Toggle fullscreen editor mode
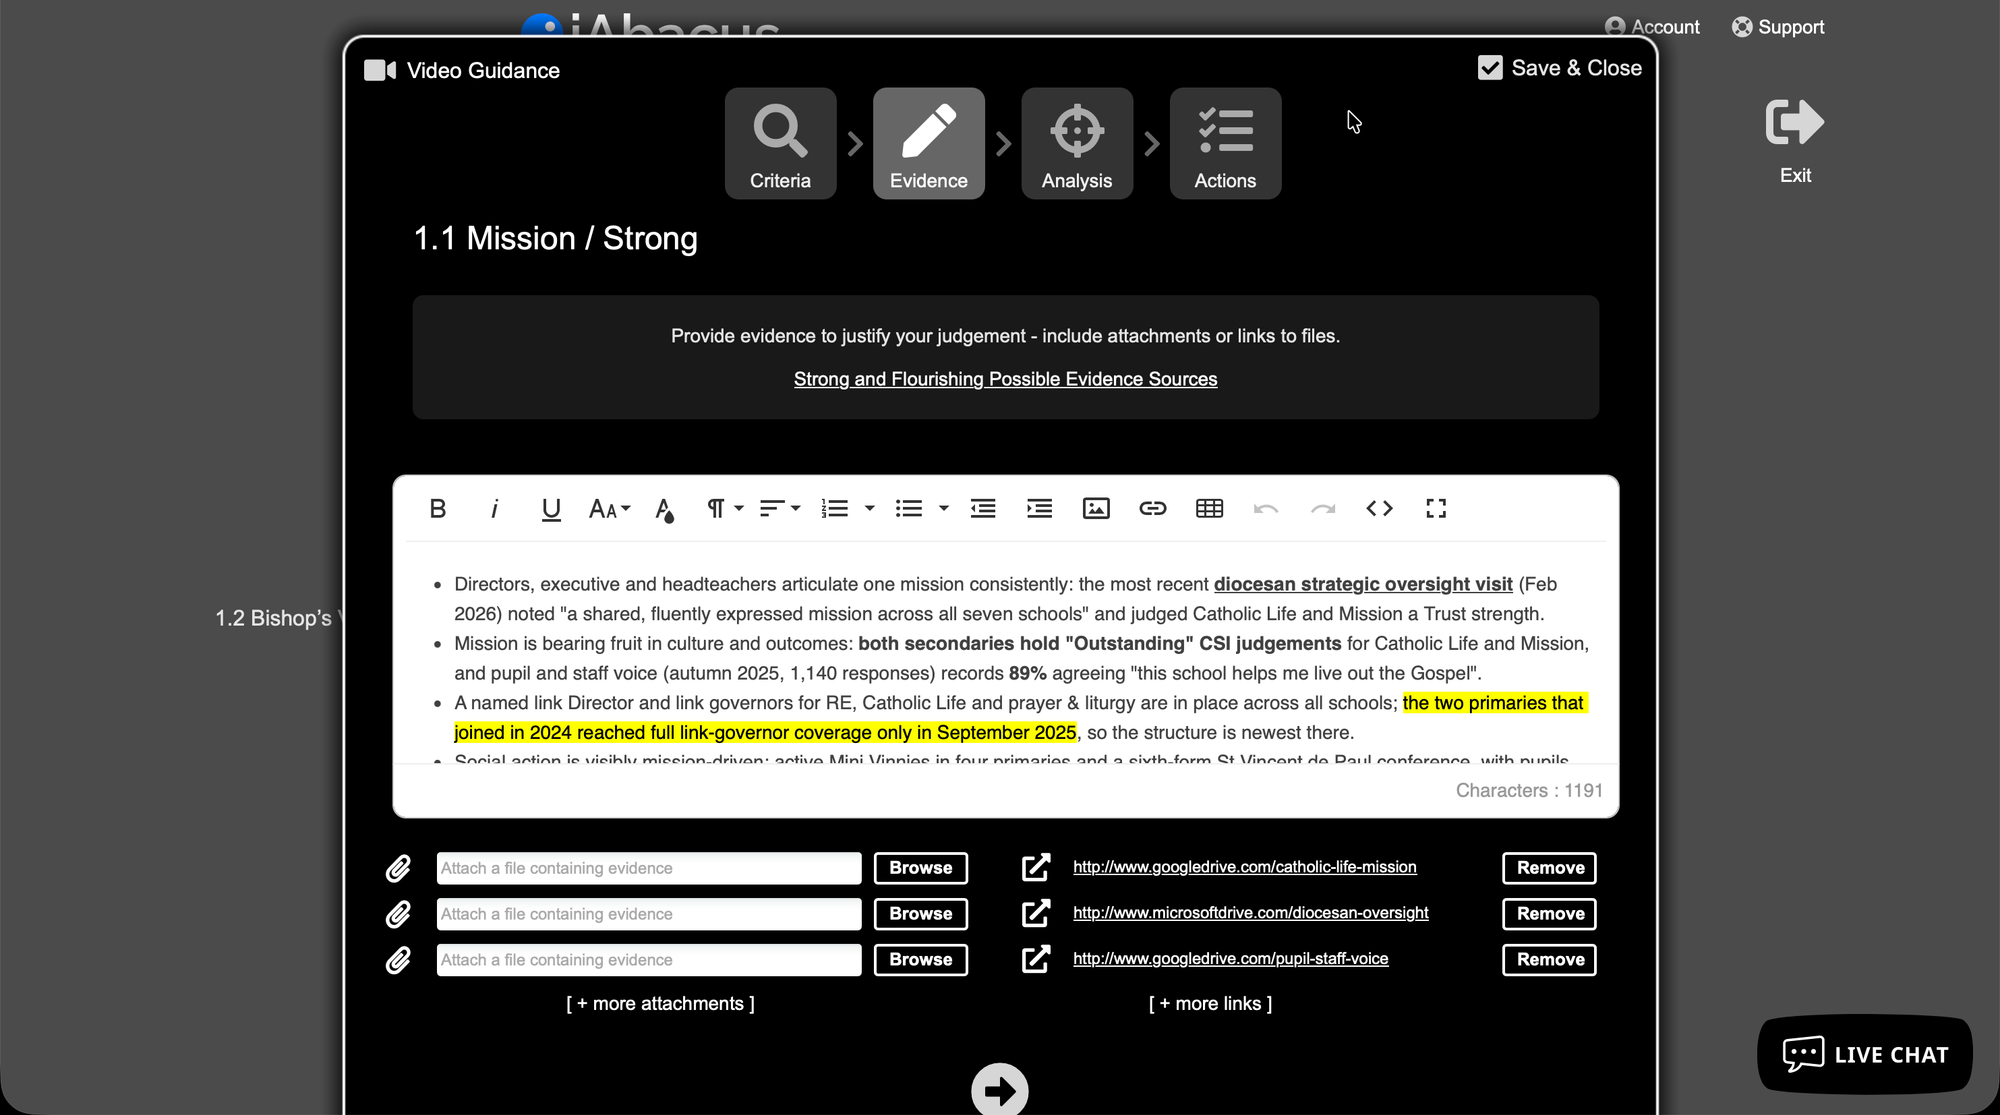 tap(1436, 509)
